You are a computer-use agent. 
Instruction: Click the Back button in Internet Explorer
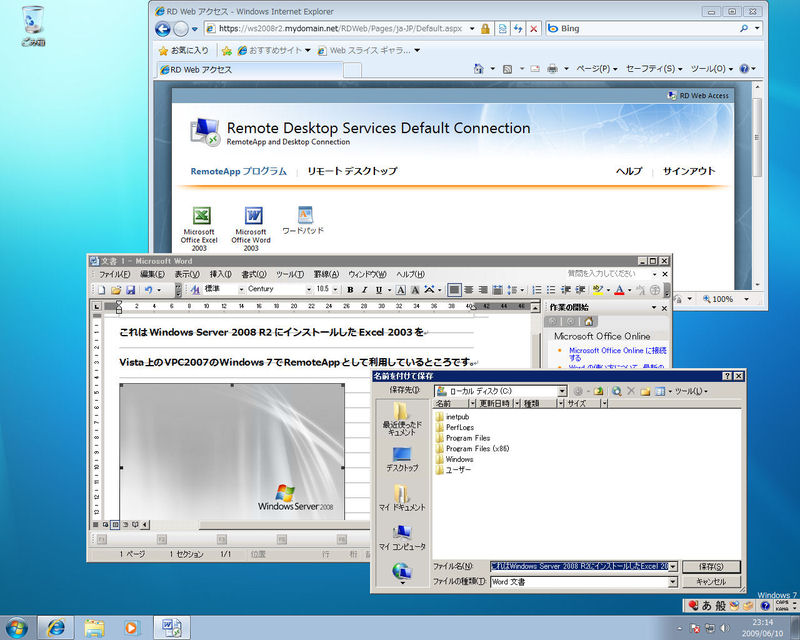[163, 29]
